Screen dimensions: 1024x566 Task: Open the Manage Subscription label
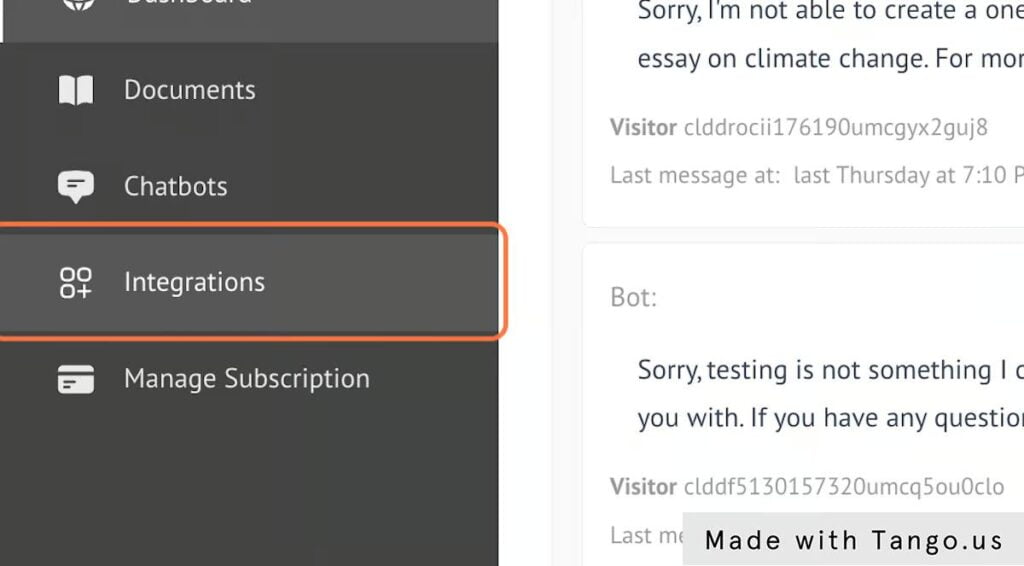(246, 379)
